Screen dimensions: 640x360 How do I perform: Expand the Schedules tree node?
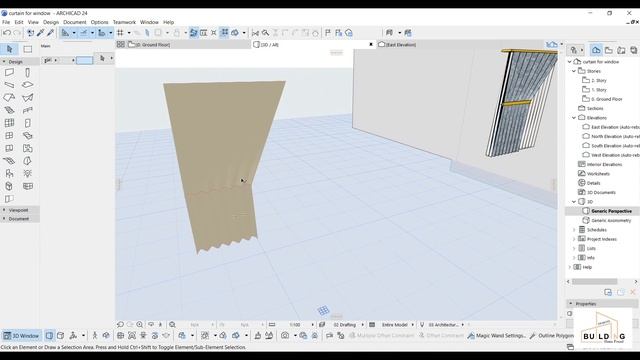click(574, 230)
